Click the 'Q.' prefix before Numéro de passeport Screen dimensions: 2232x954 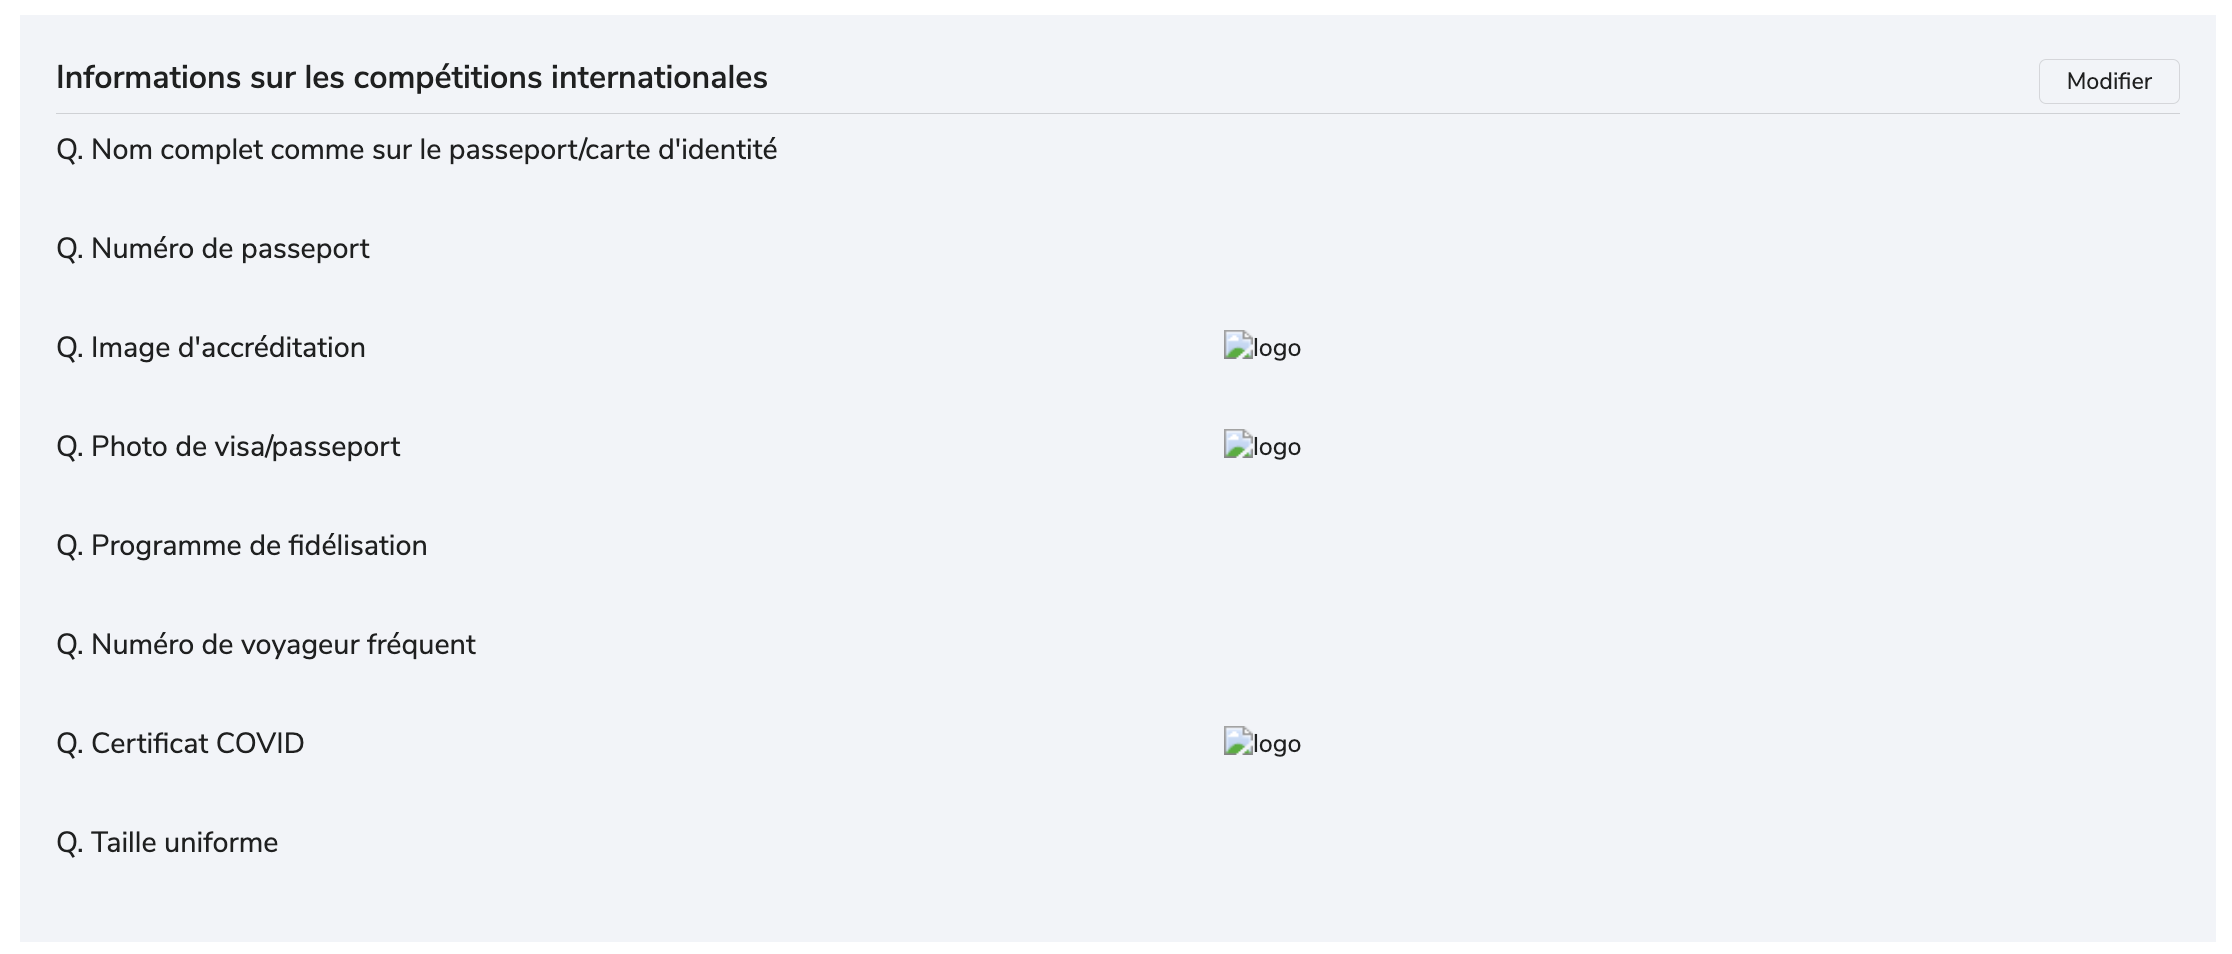pos(70,249)
